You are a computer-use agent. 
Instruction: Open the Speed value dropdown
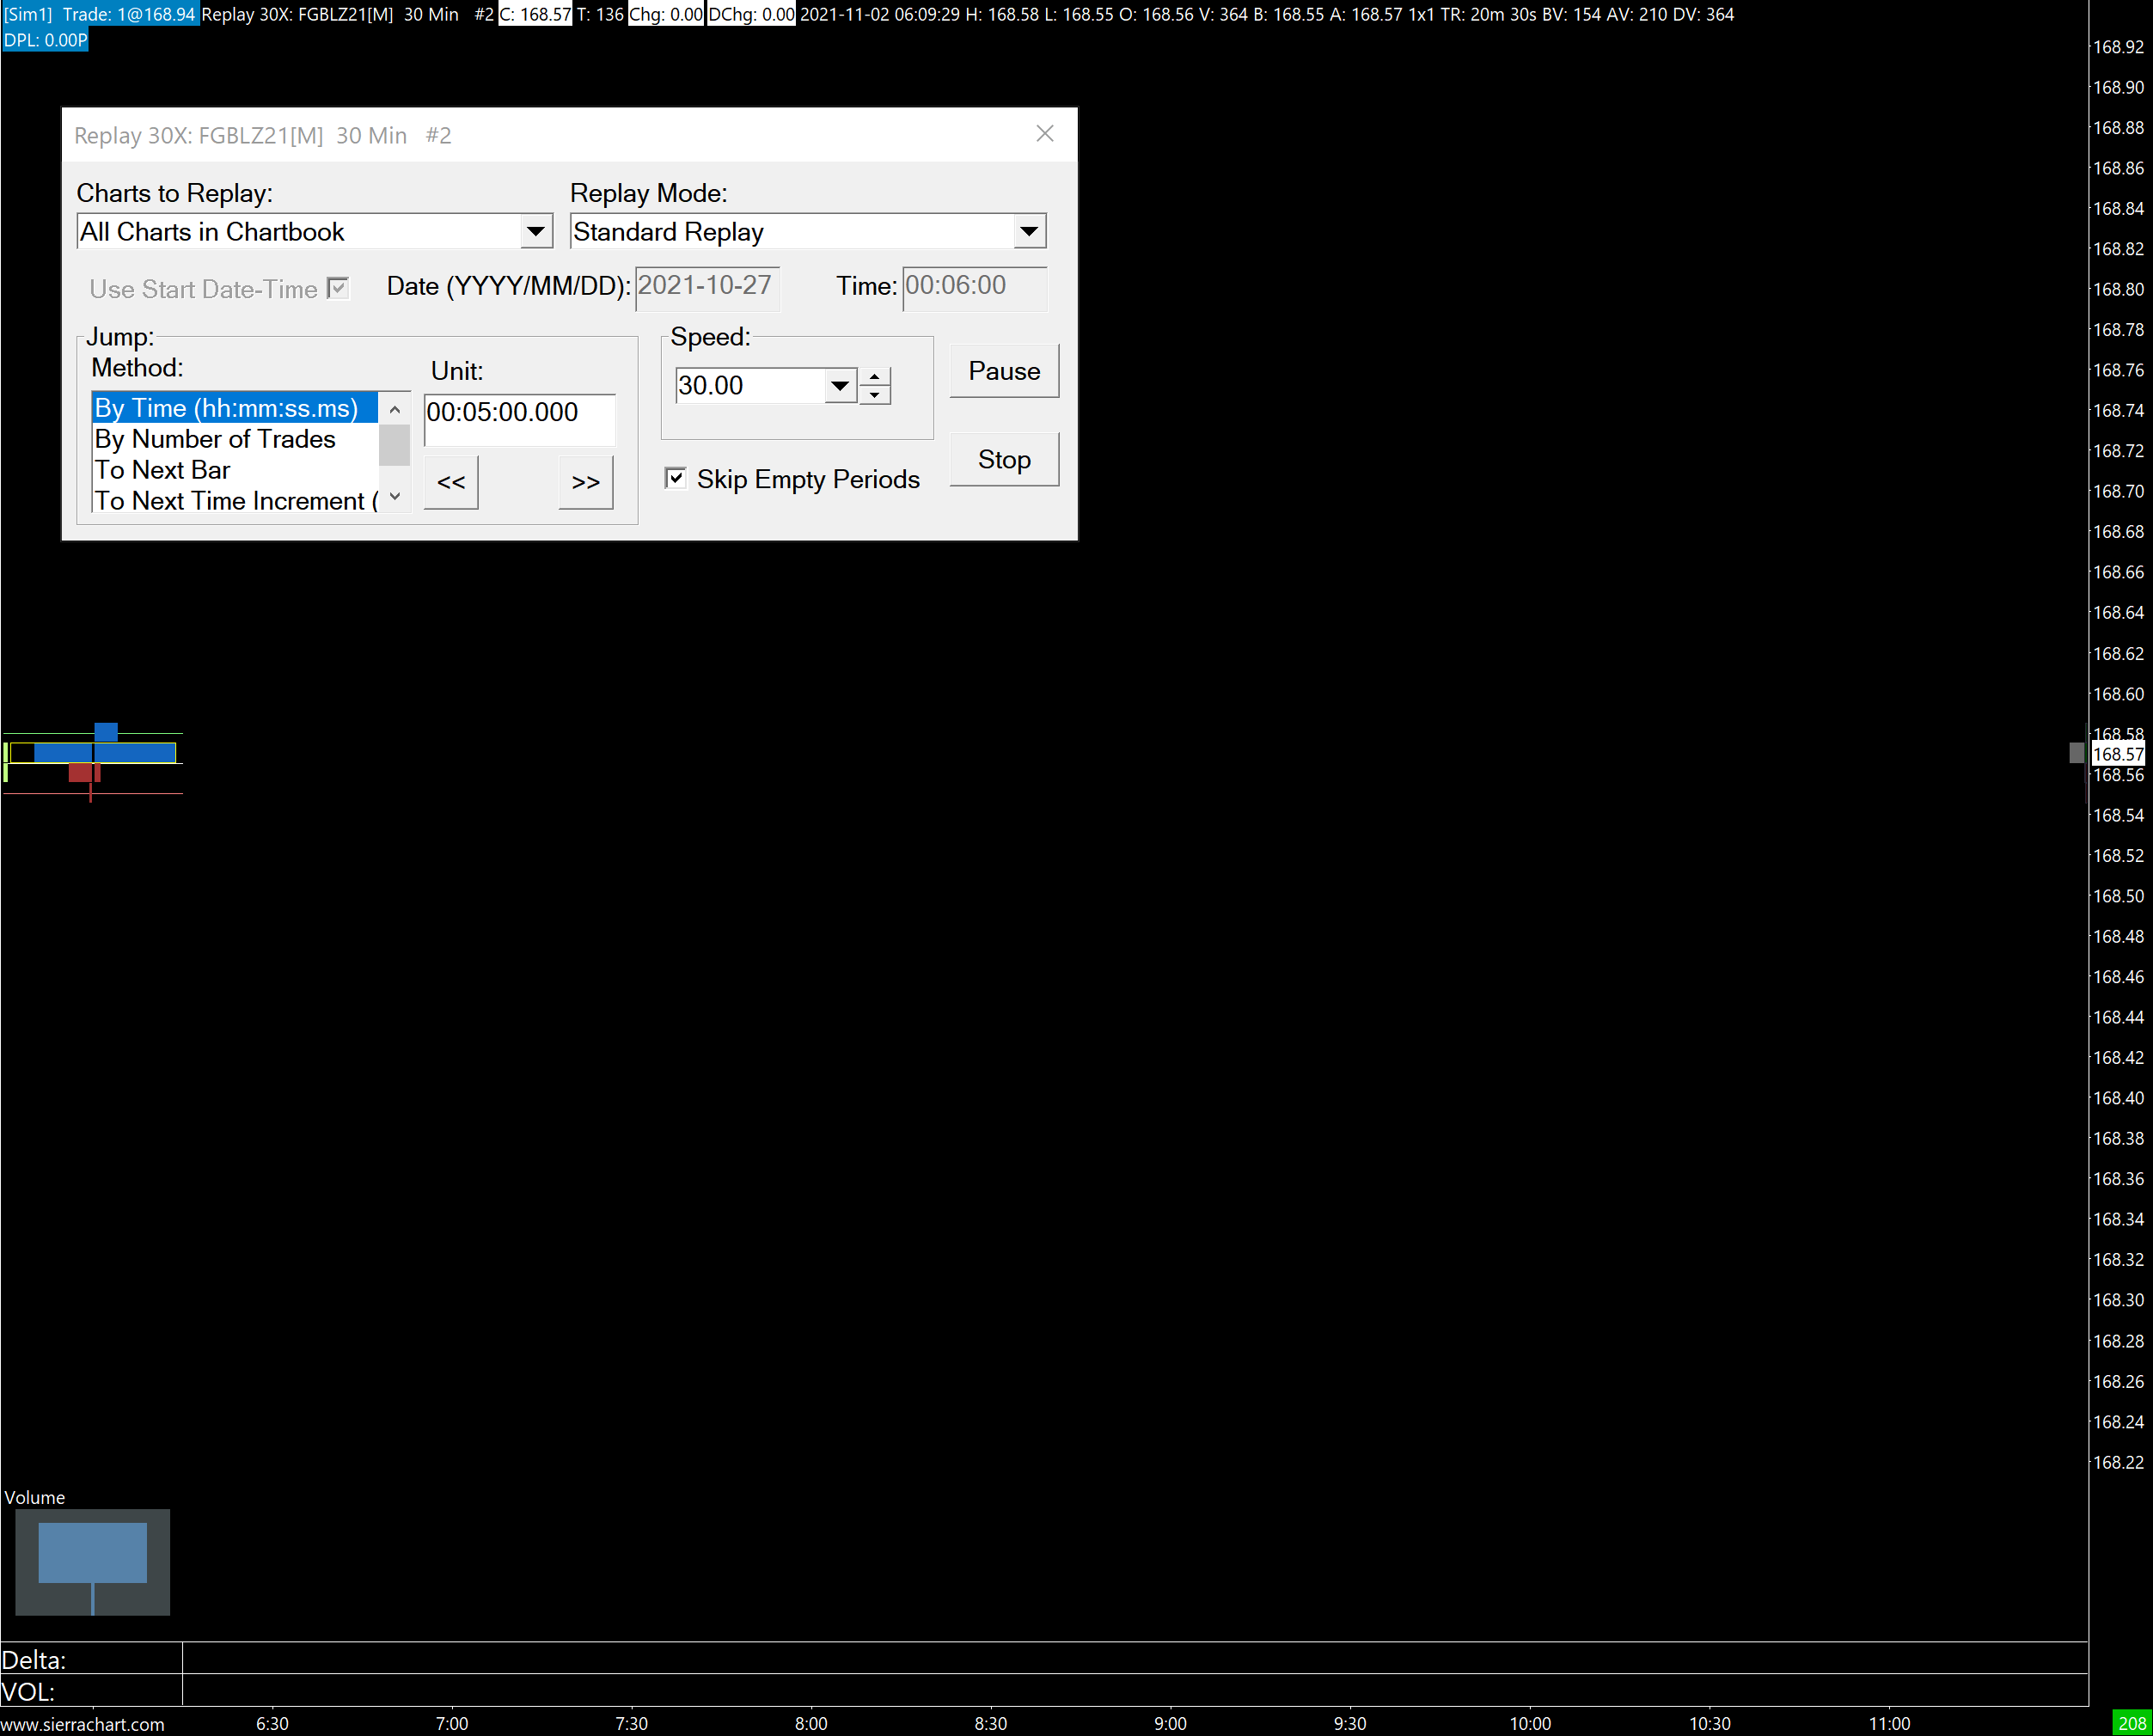839,386
